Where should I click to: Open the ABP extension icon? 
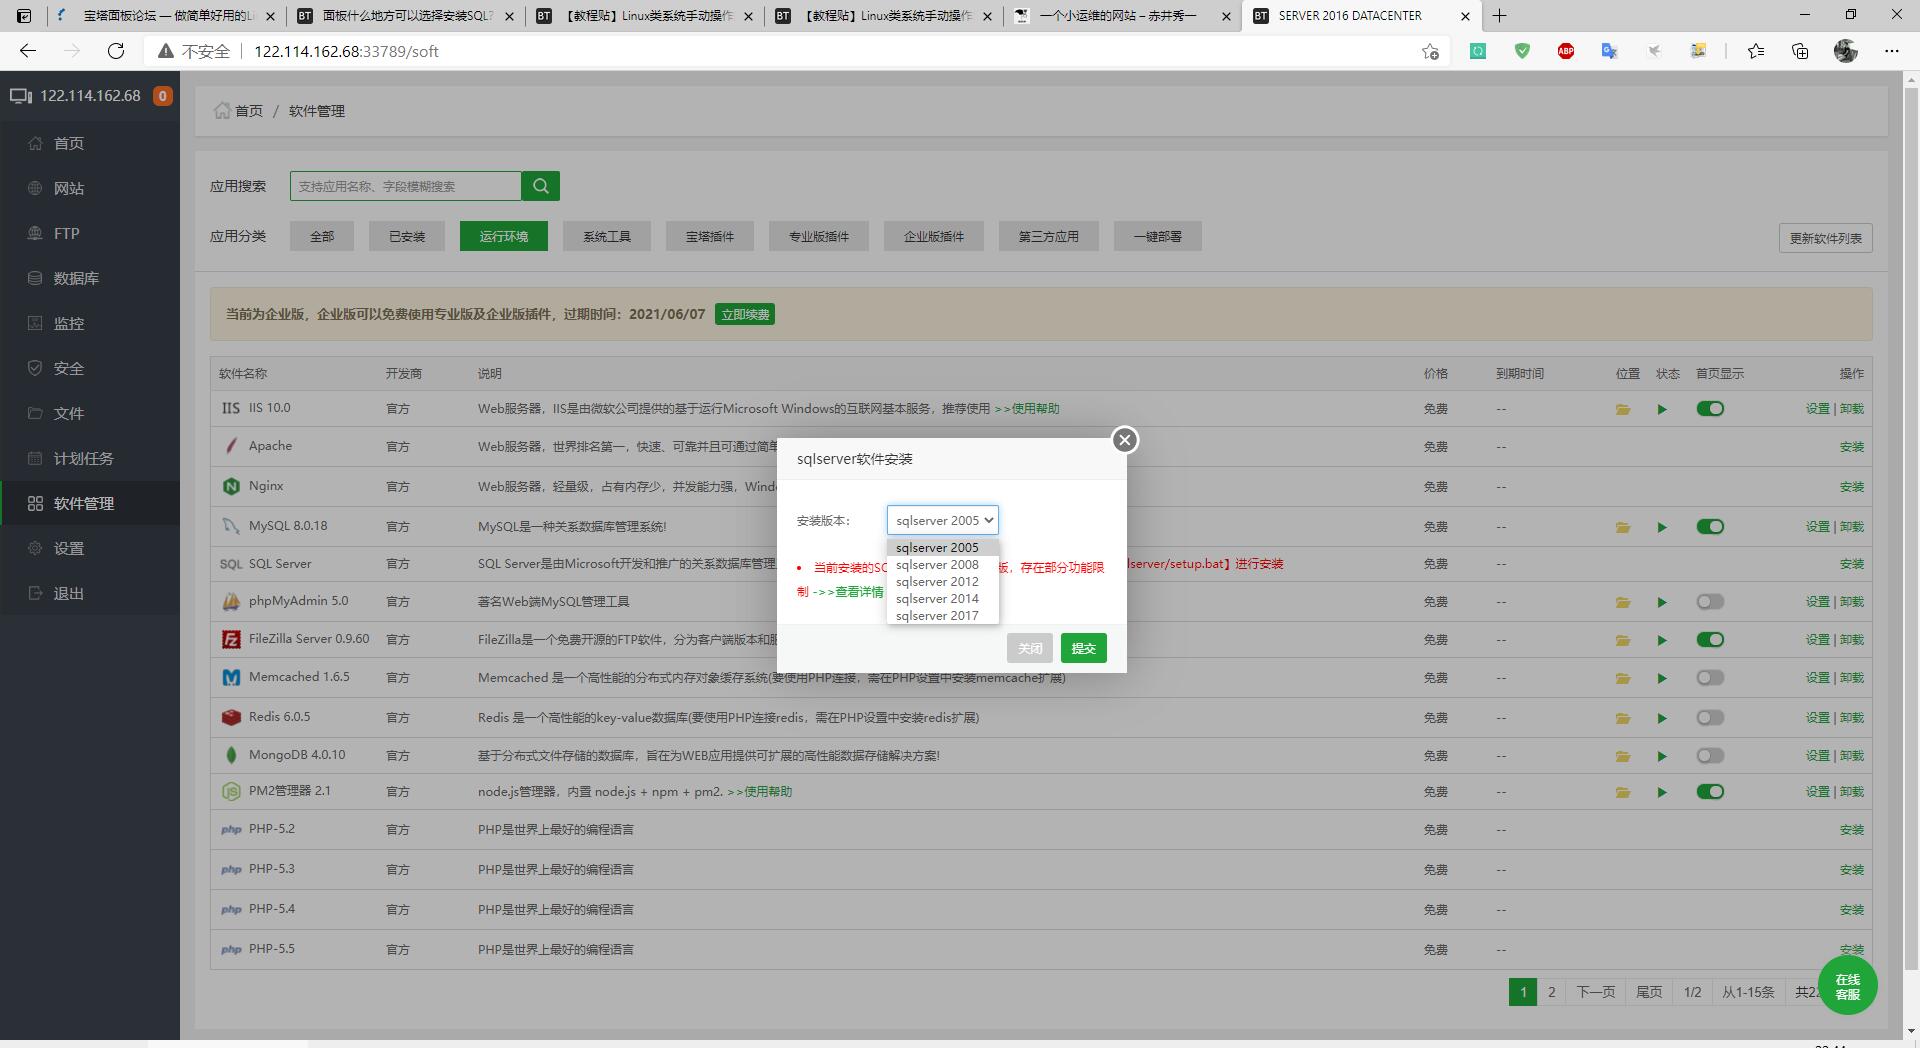pyautogui.click(x=1566, y=51)
